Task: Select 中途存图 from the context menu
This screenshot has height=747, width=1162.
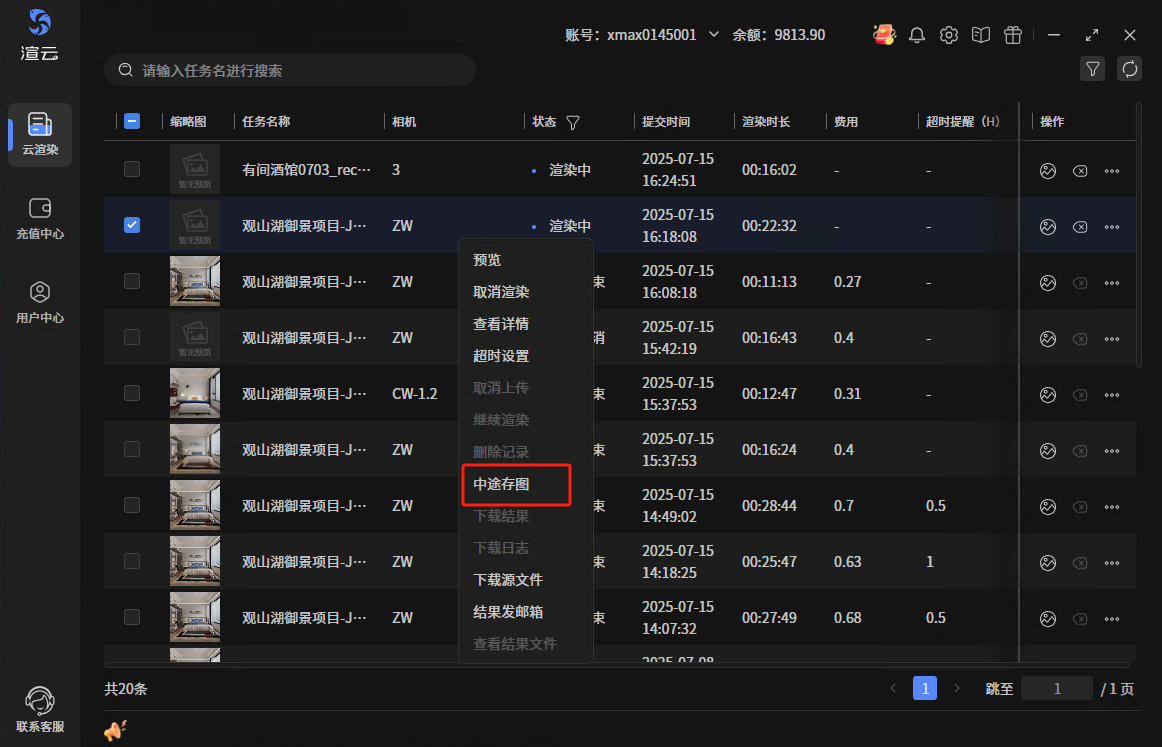Action: [502, 484]
